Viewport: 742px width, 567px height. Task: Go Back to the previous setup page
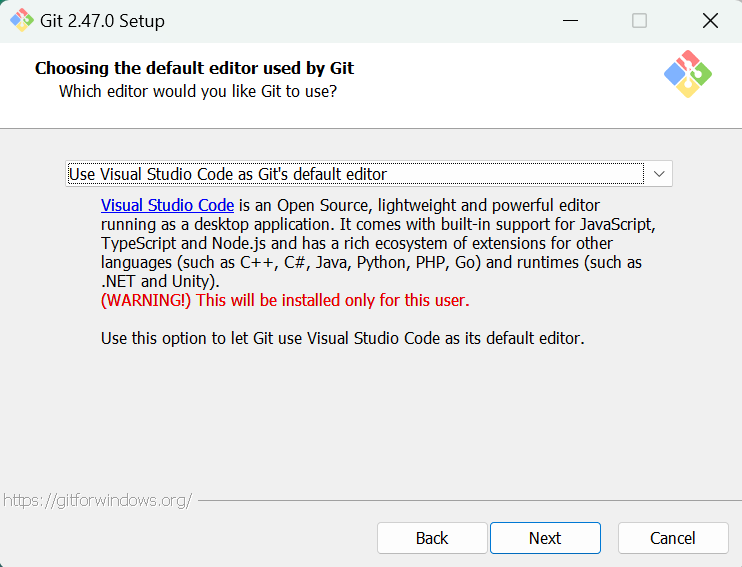tap(432, 538)
